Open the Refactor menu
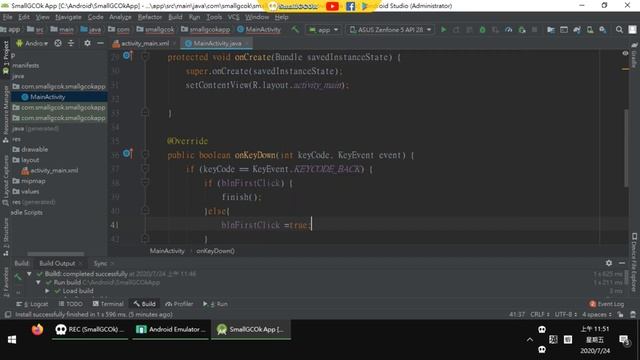Image resolution: width=640 pixels, height=360 pixels. pos(149,17)
